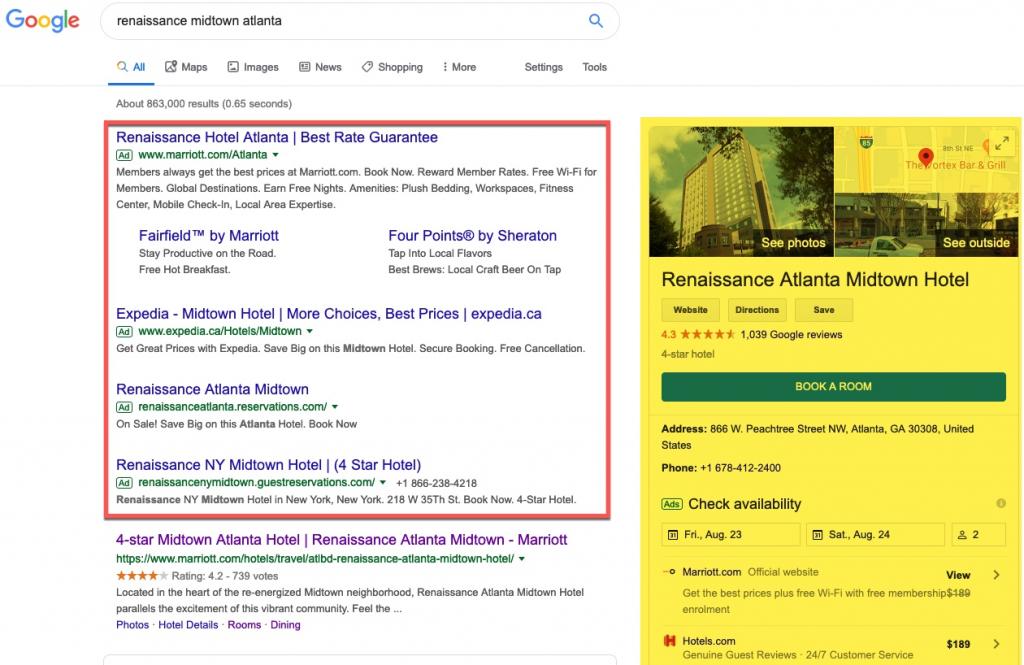
Task: Open the Fairfield by Marriott sitelink
Action: tap(208, 236)
